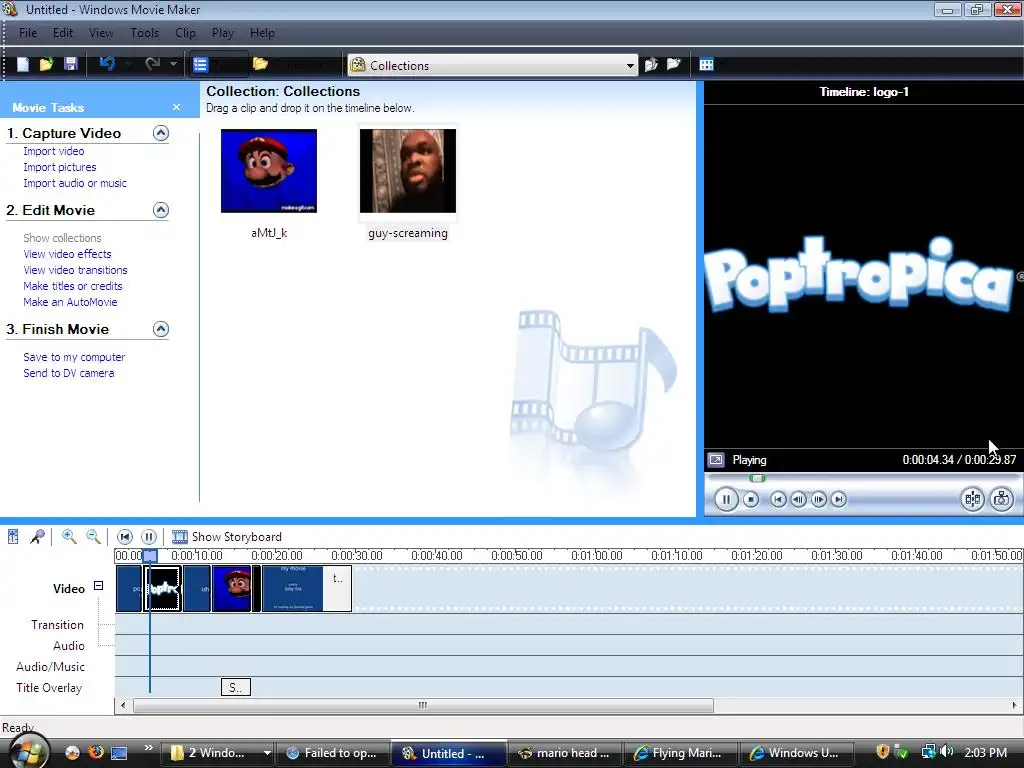
Task: Click View video effects
Action: [67, 254]
